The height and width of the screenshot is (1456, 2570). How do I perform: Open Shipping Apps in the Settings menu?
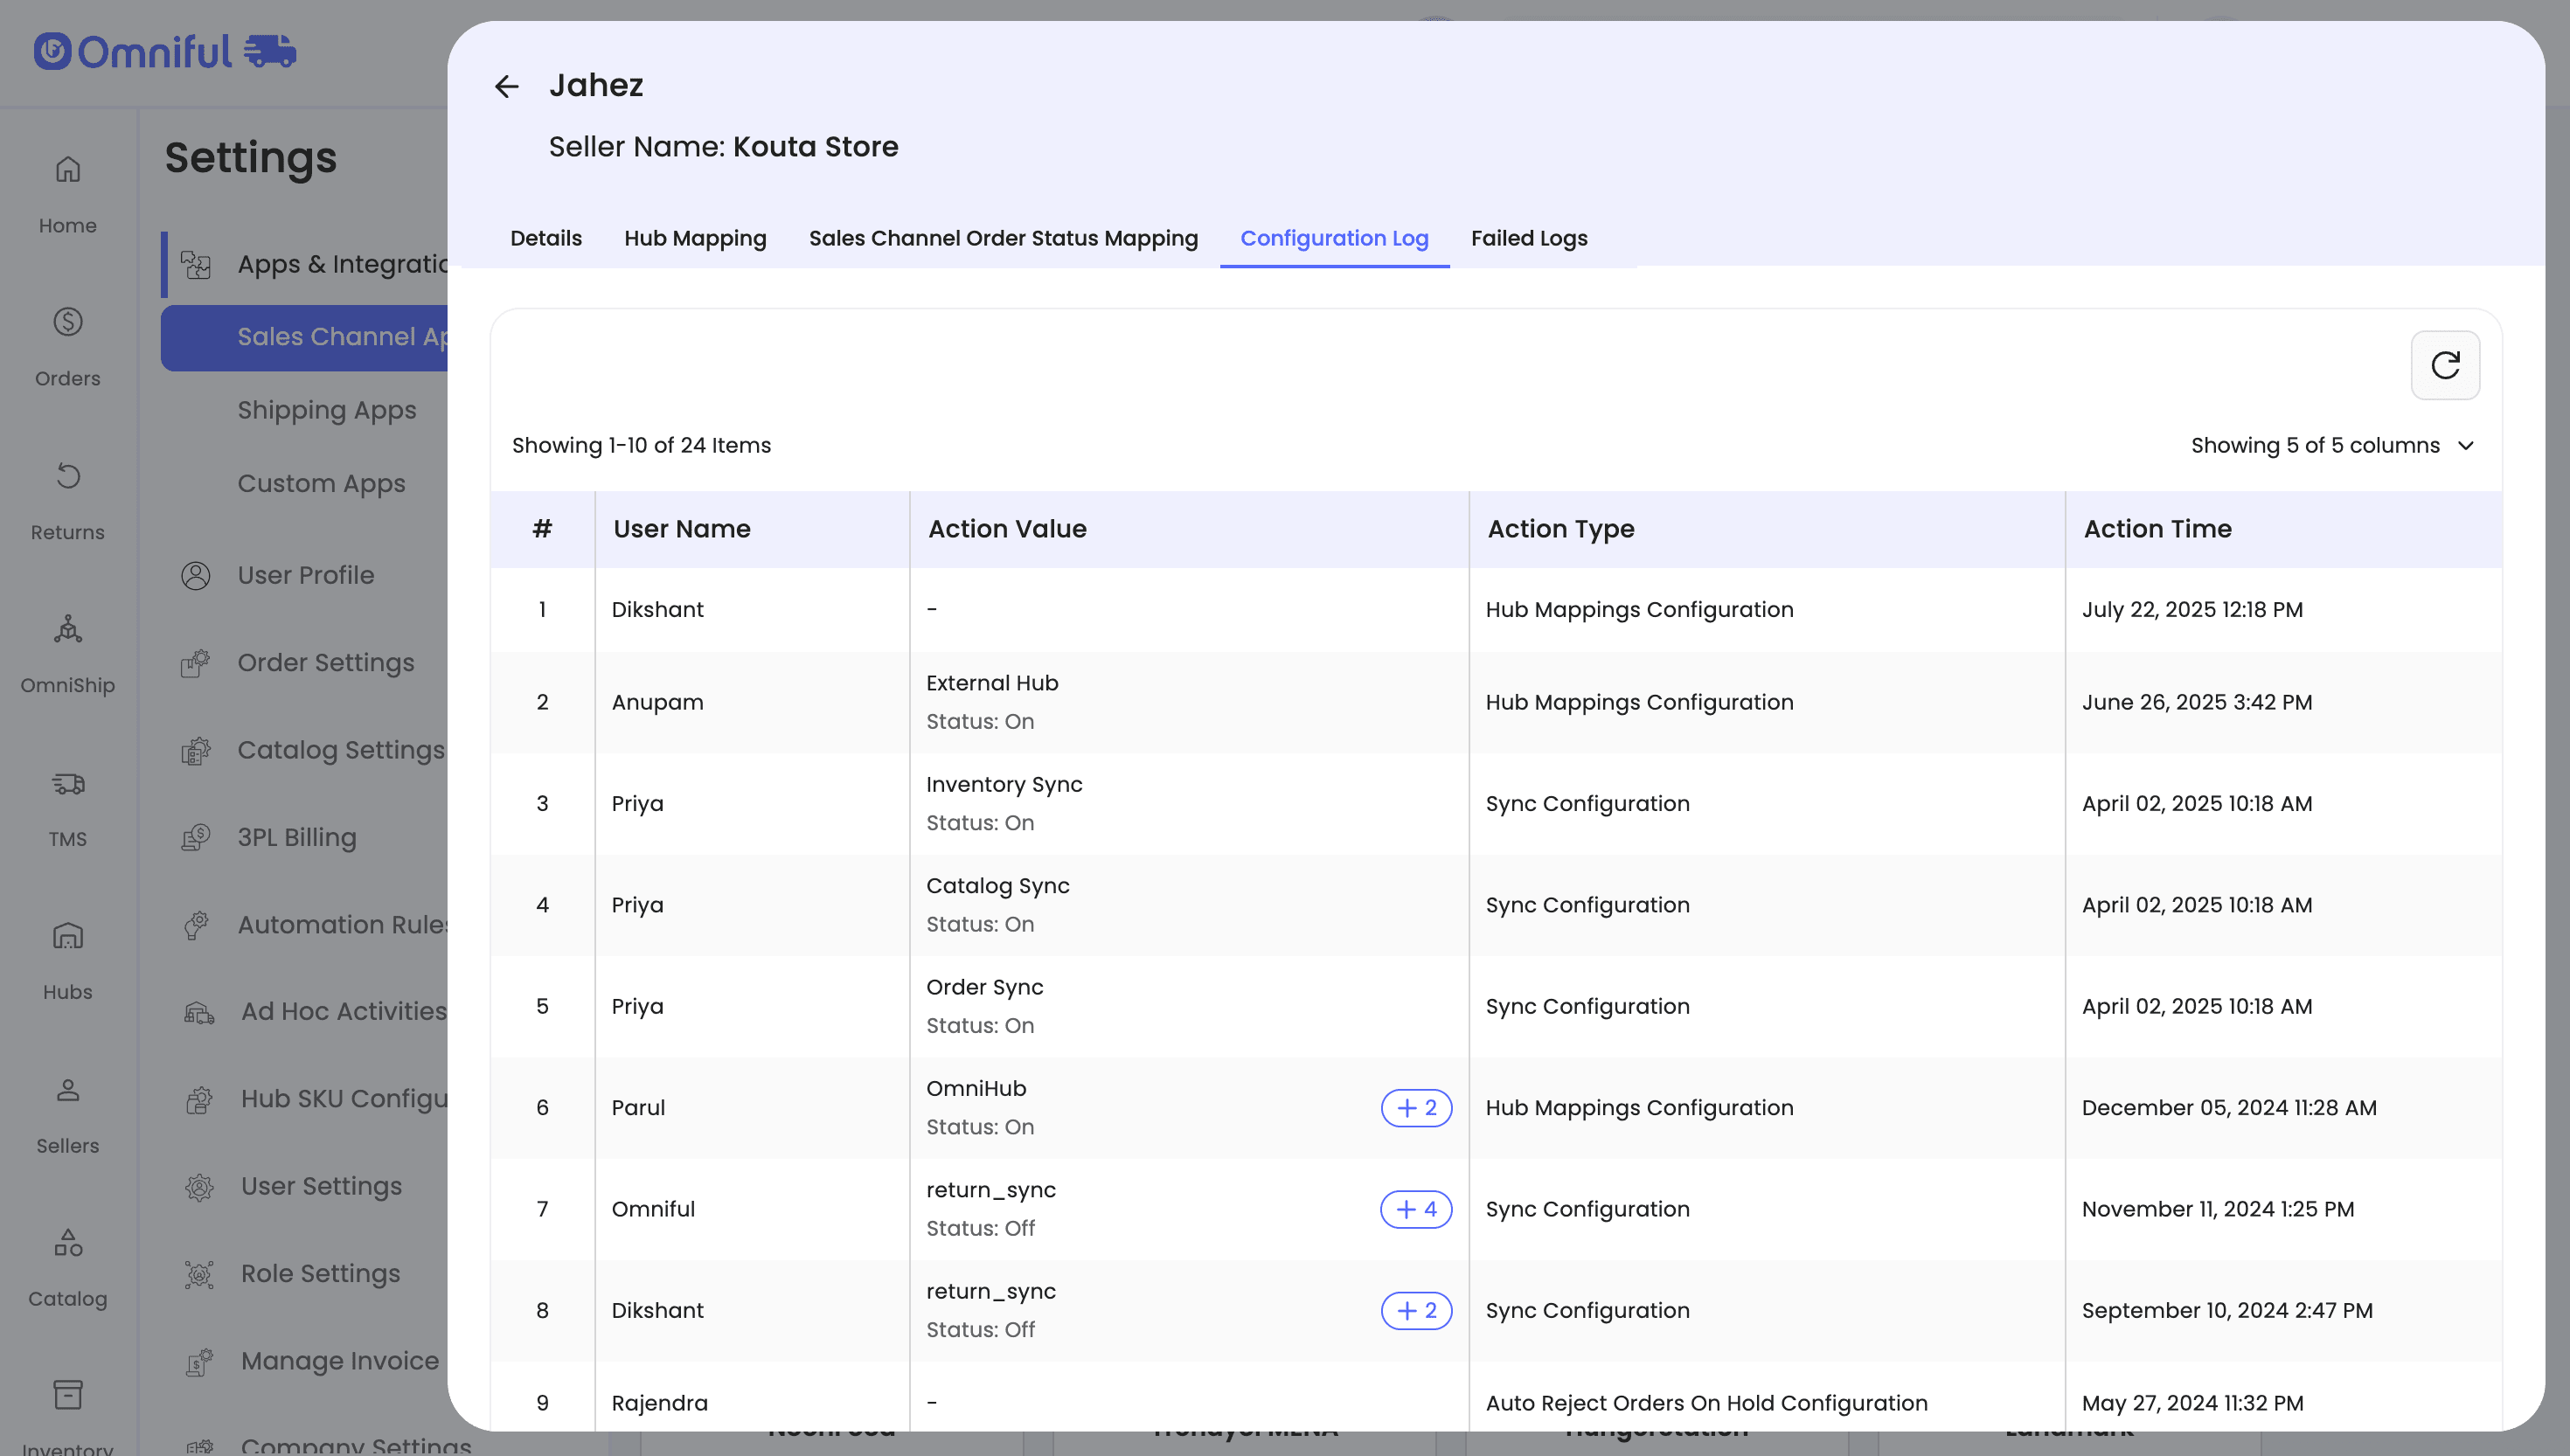[327, 410]
